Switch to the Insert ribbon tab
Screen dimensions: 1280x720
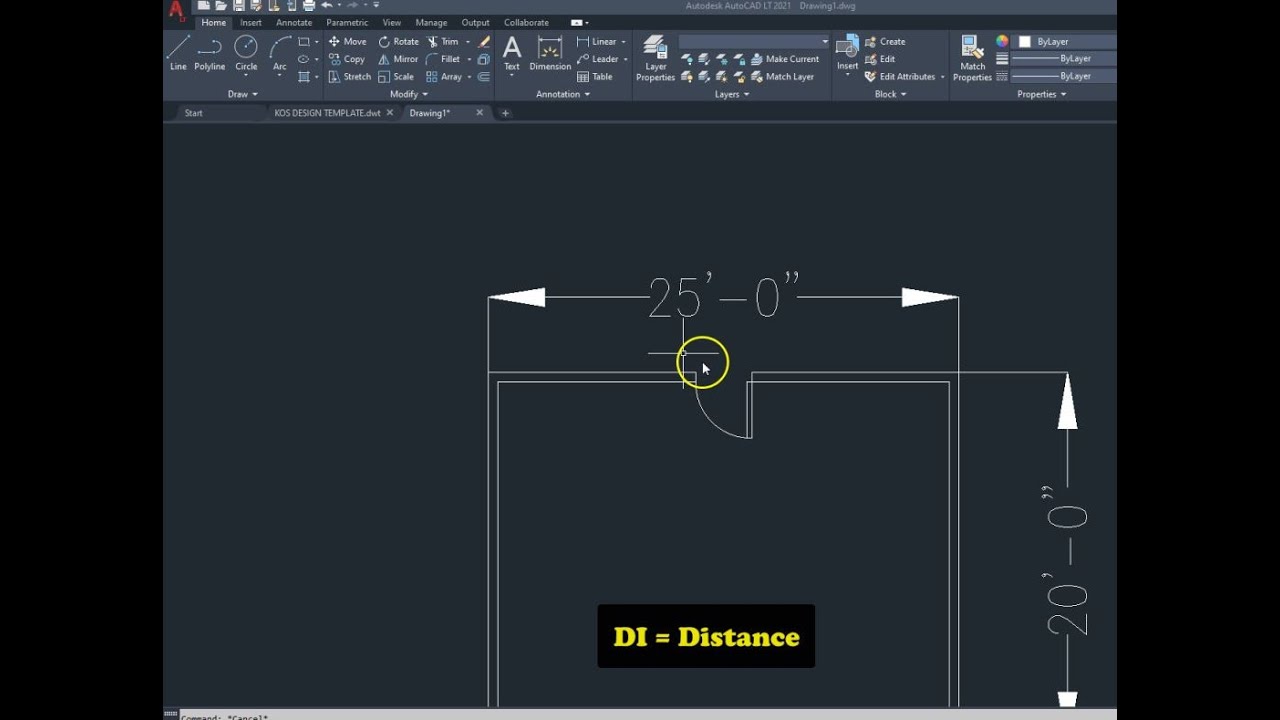click(x=251, y=23)
